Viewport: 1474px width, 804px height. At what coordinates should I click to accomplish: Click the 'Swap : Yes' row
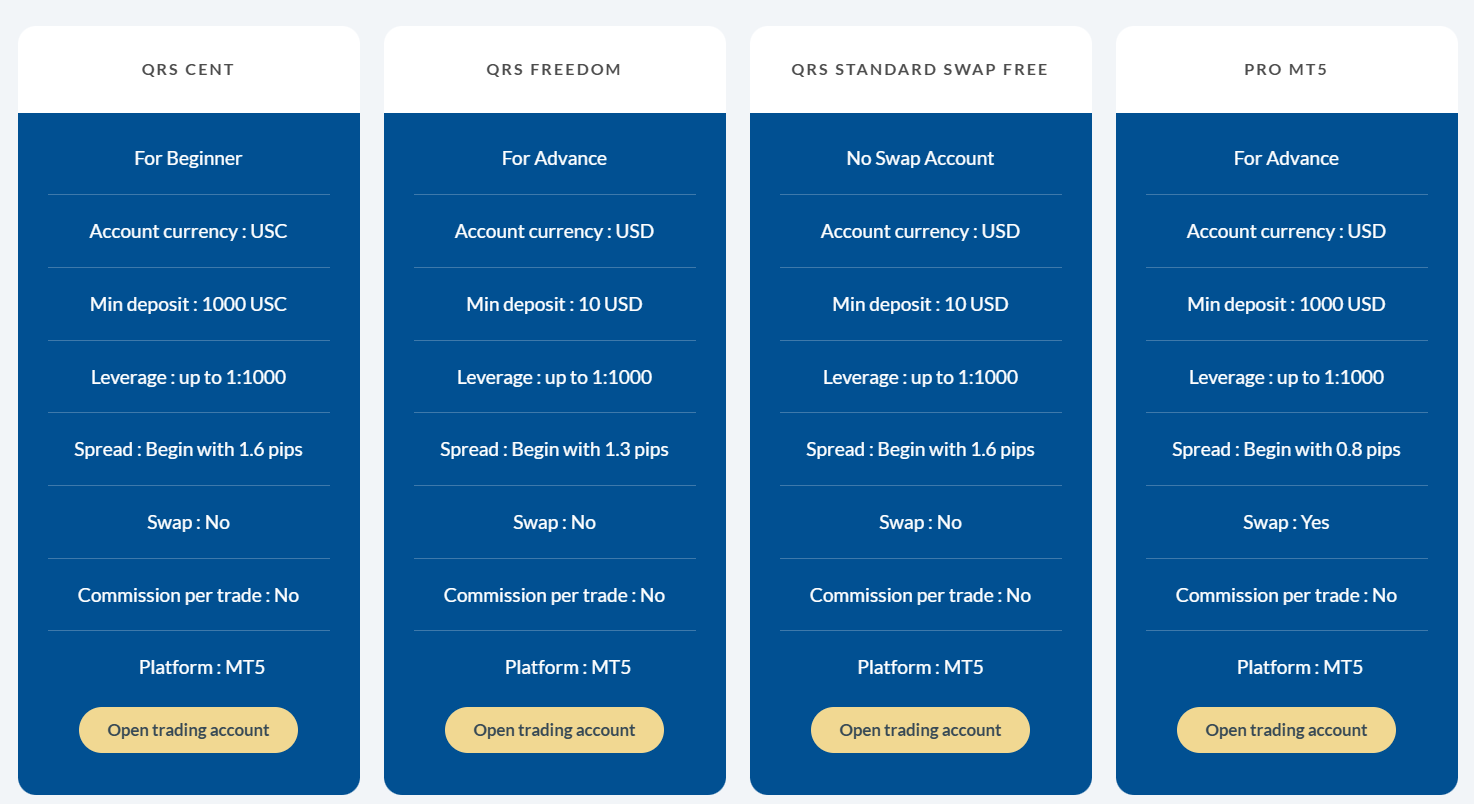tap(1286, 522)
